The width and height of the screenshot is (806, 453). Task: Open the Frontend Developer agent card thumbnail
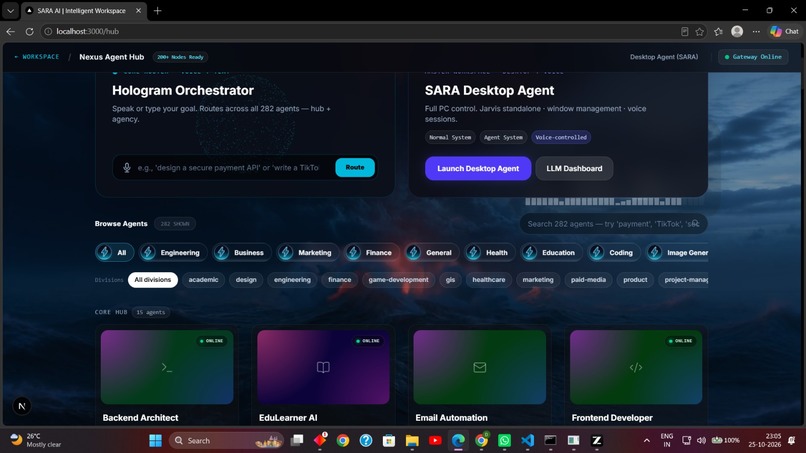pyautogui.click(x=636, y=367)
